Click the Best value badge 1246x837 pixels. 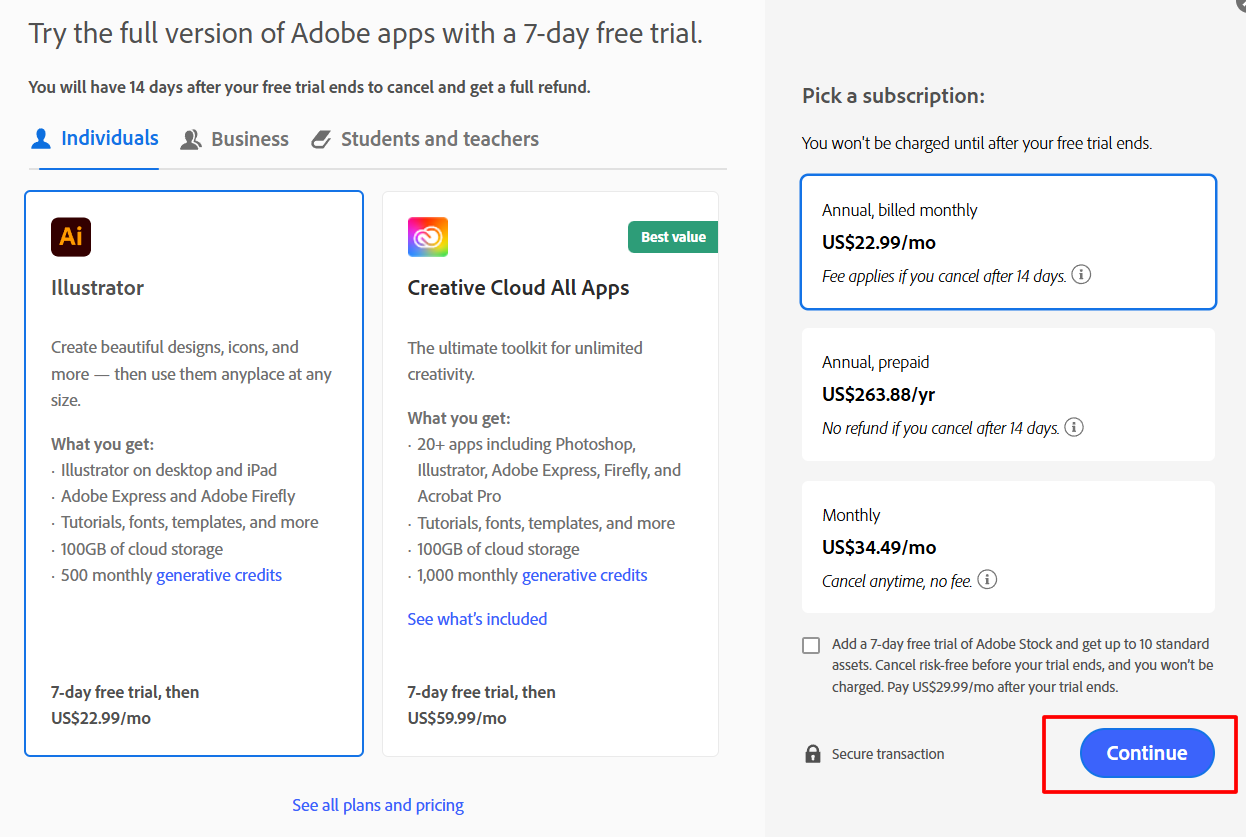pyautogui.click(x=673, y=237)
